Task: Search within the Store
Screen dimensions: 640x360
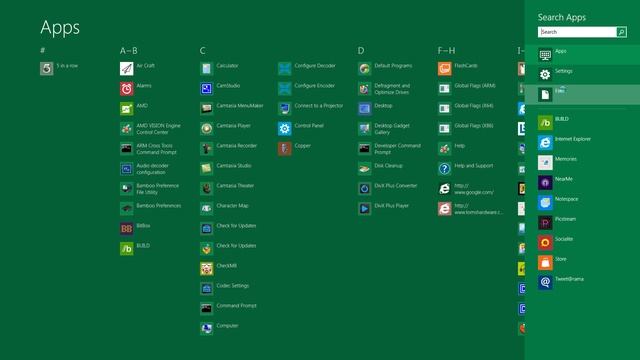Action: coord(582,262)
